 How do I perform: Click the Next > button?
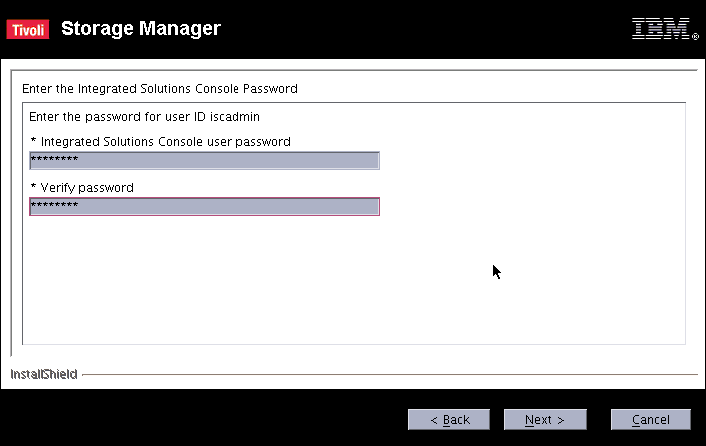[545, 419]
